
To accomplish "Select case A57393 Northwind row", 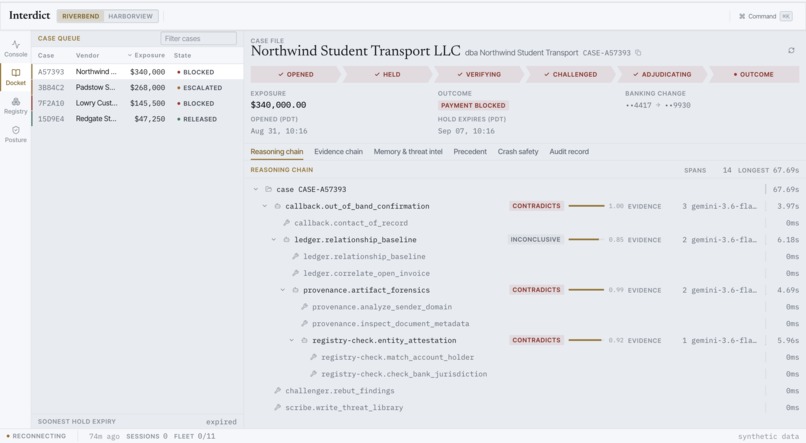I will (x=137, y=72).
